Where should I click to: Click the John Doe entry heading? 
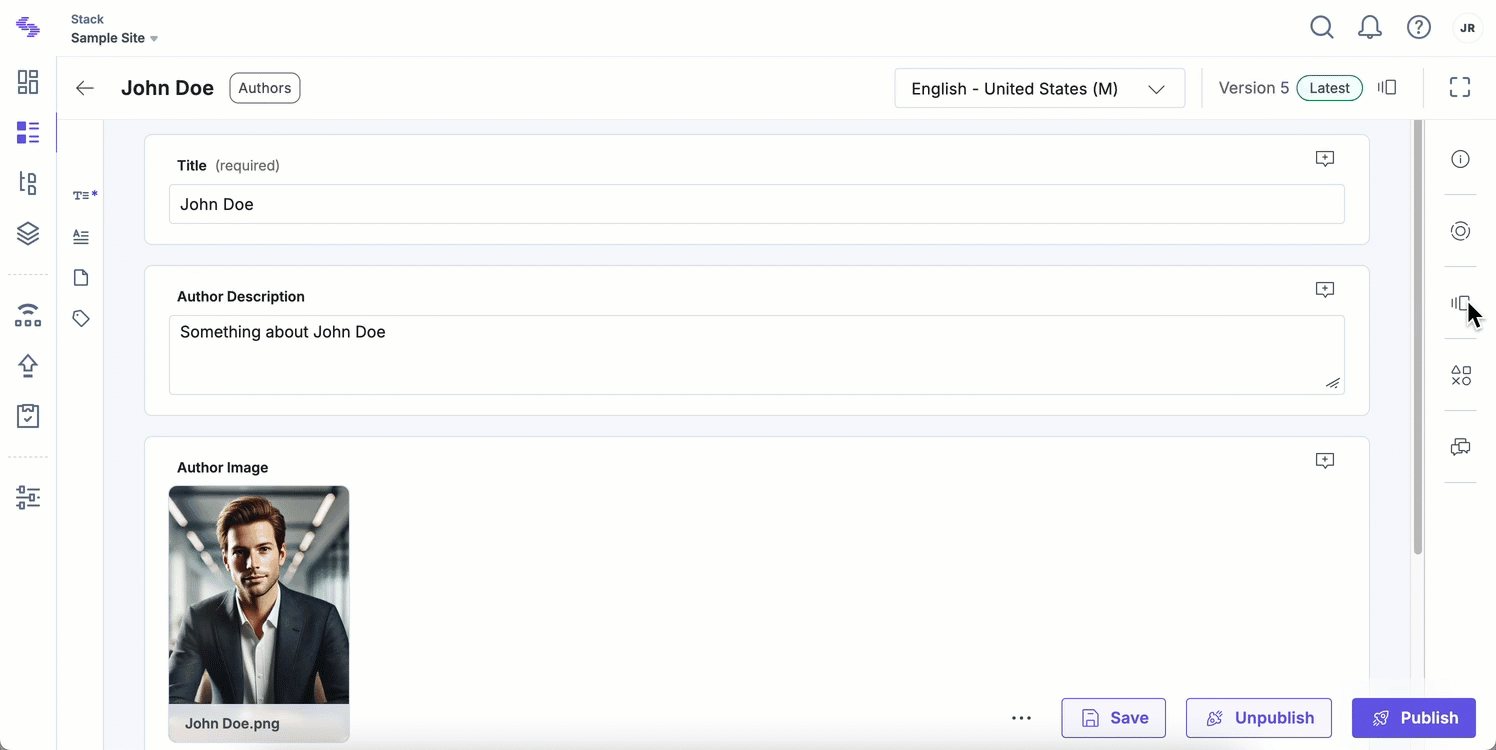click(167, 88)
